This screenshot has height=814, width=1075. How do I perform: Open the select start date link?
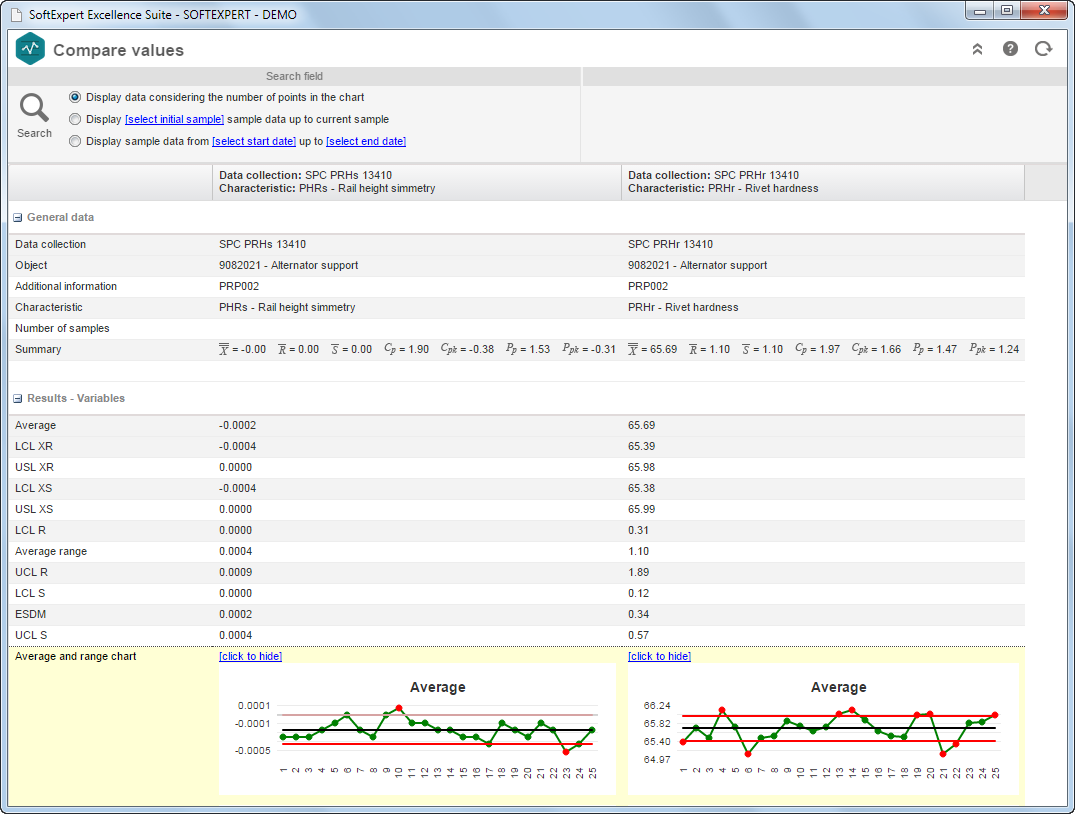[x=254, y=141]
